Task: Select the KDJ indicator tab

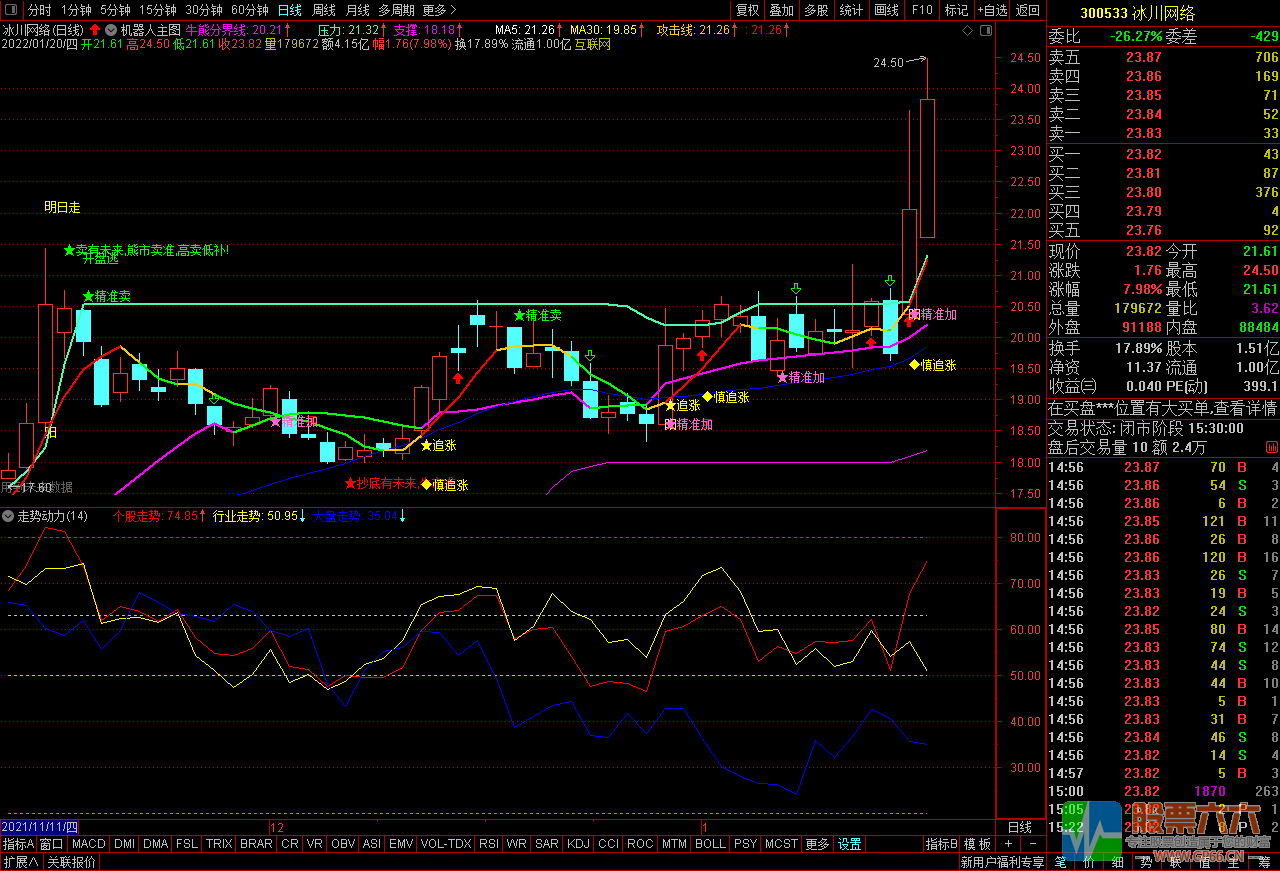Action: point(578,844)
